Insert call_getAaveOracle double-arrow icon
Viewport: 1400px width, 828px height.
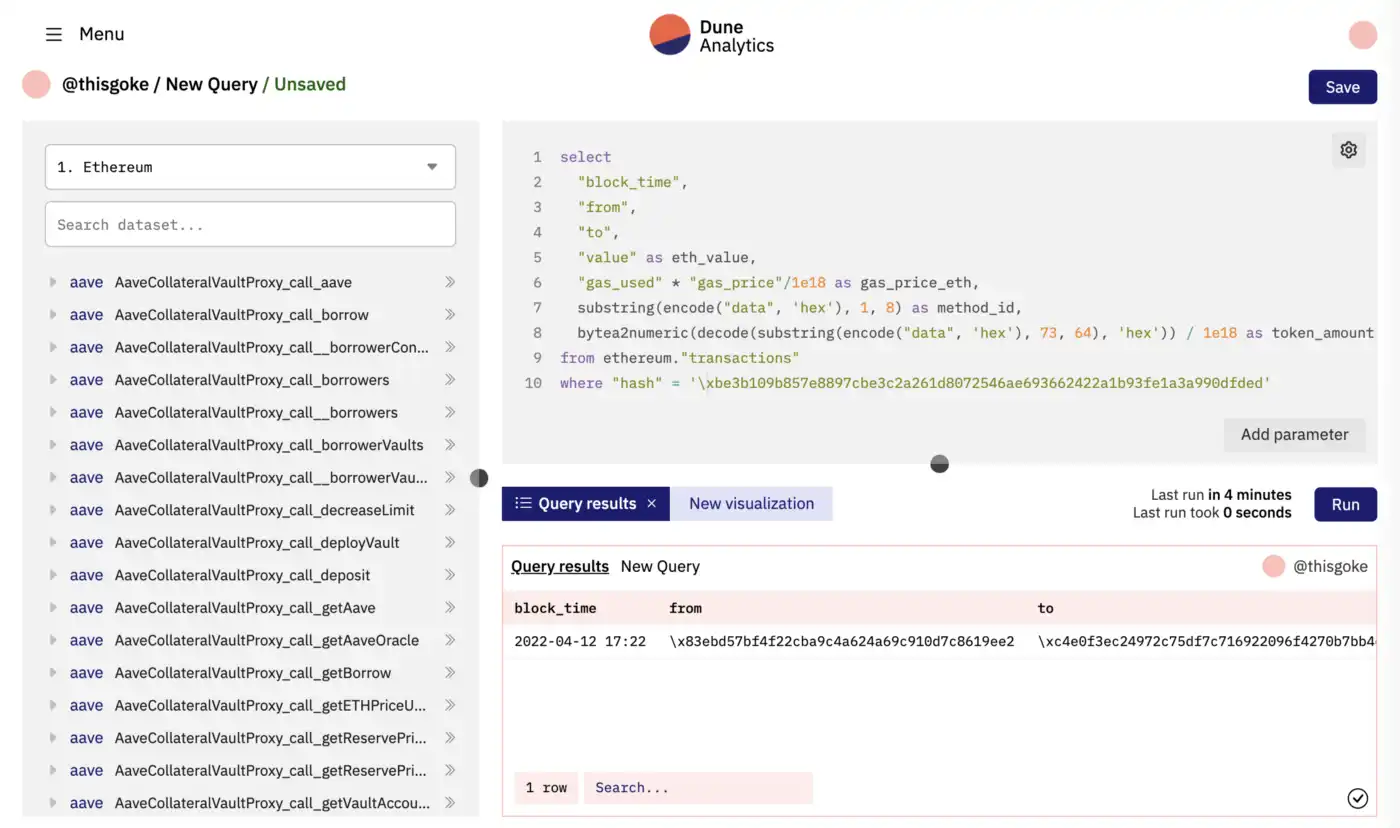(450, 640)
